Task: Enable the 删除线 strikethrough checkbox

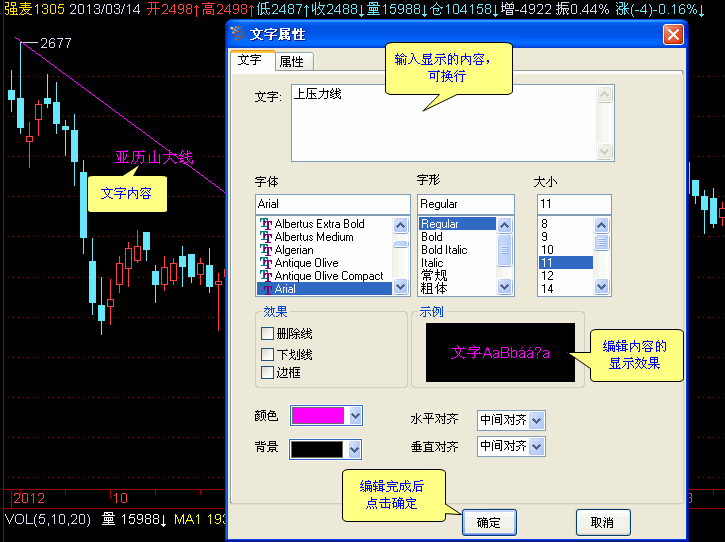Action: (x=267, y=334)
